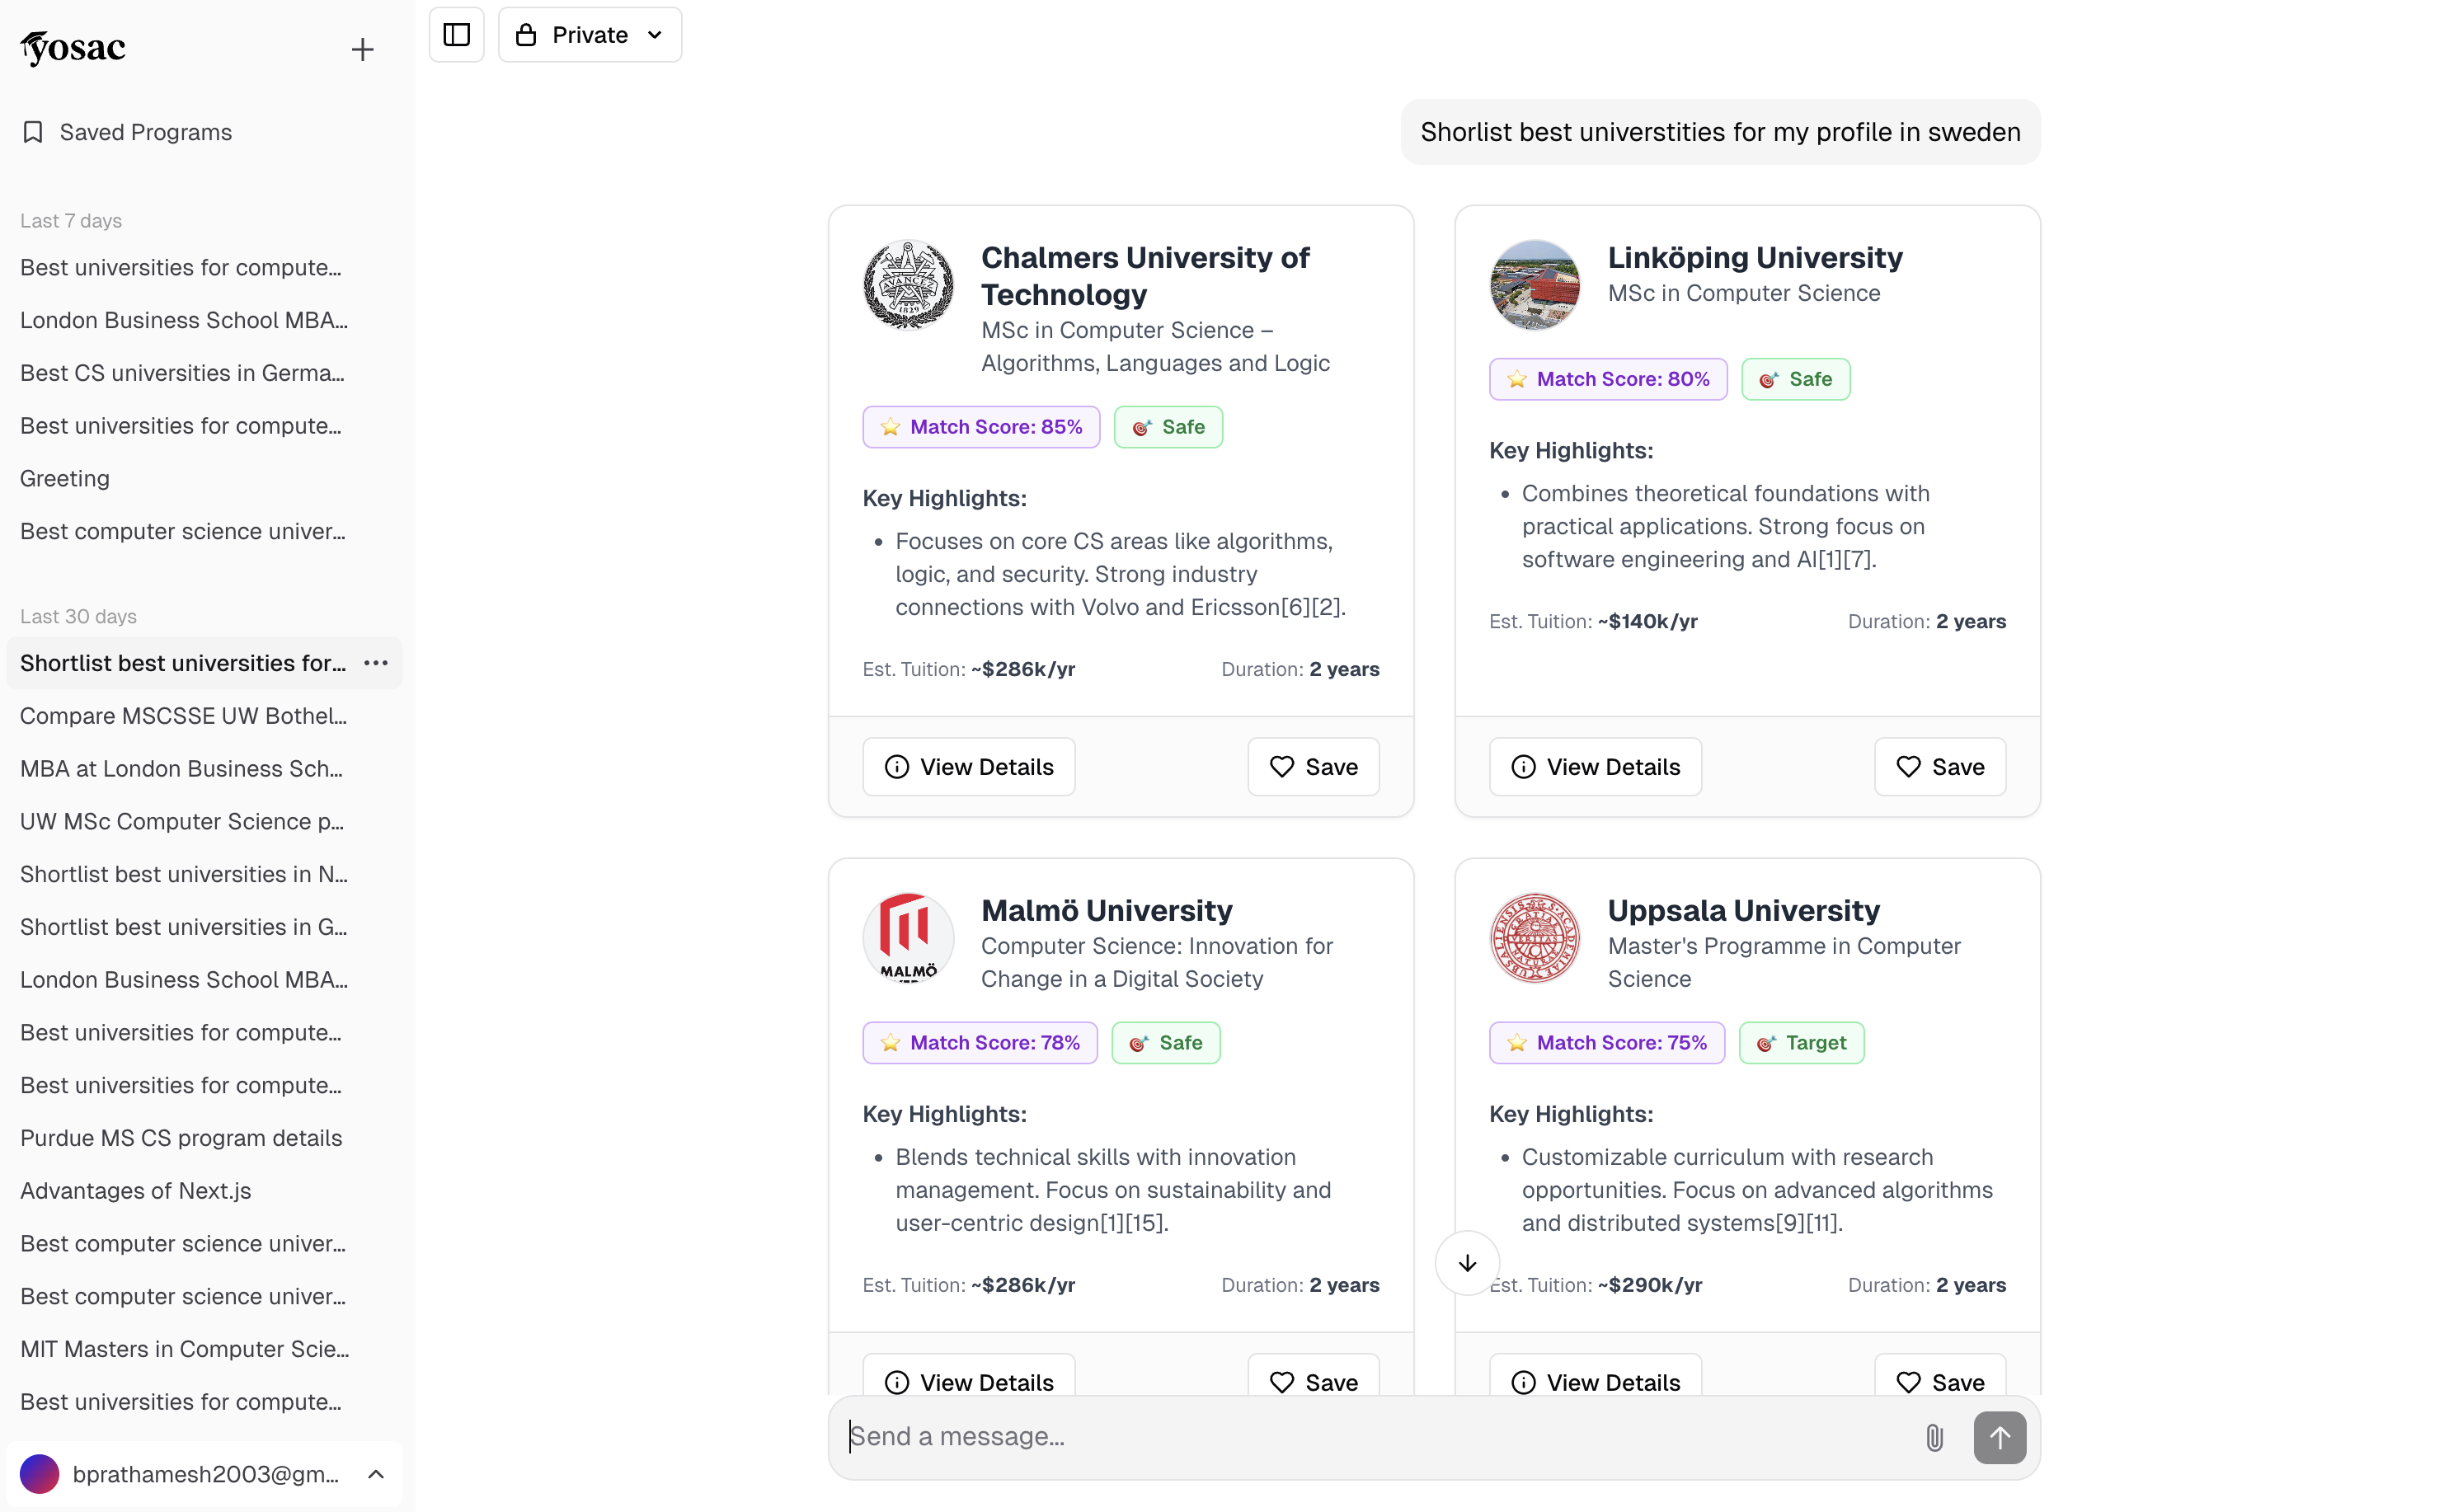Open the Greeting conversation
The width and height of the screenshot is (2444, 1512).
(x=65, y=478)
